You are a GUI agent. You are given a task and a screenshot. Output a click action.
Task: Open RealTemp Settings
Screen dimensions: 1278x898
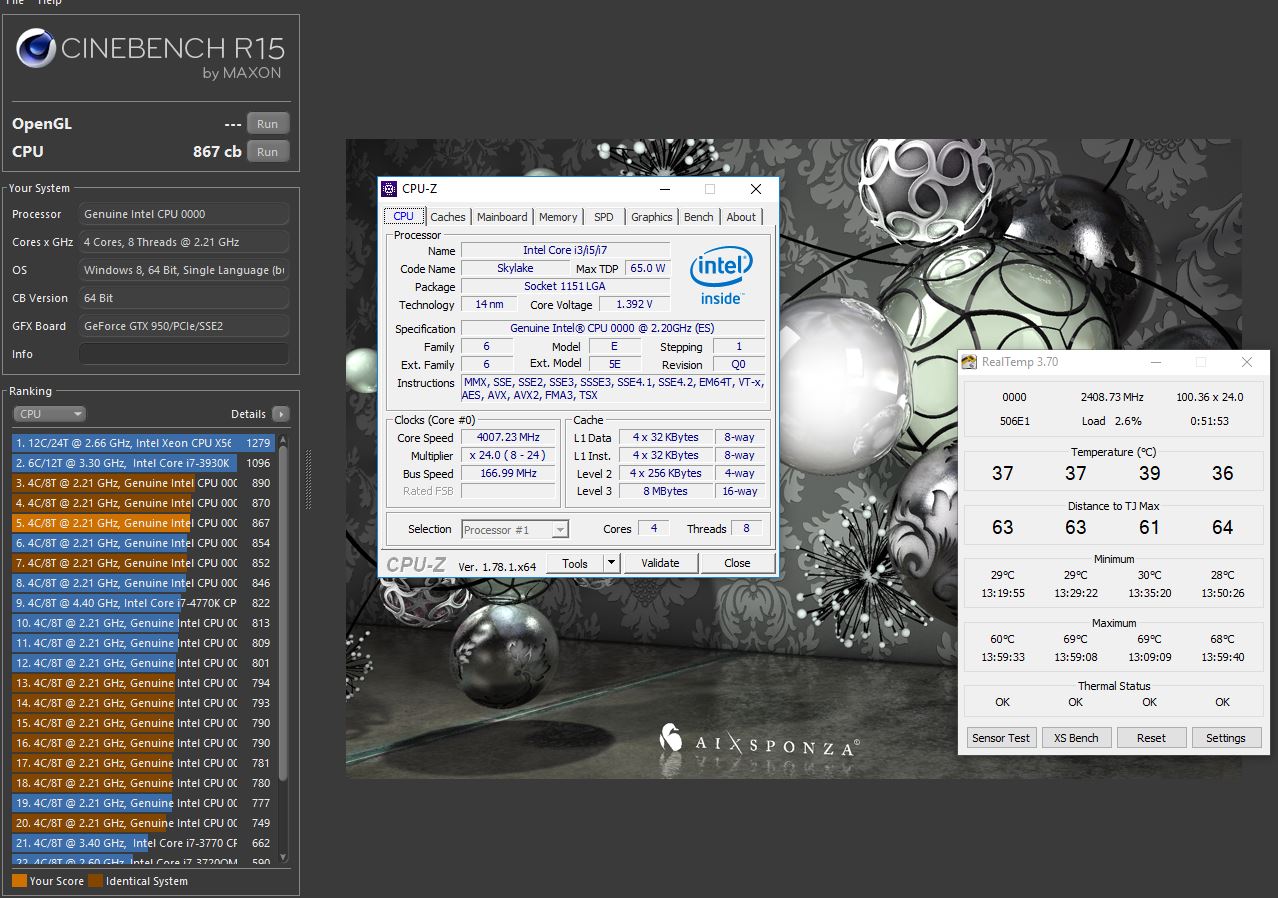tap(1226, 738)
